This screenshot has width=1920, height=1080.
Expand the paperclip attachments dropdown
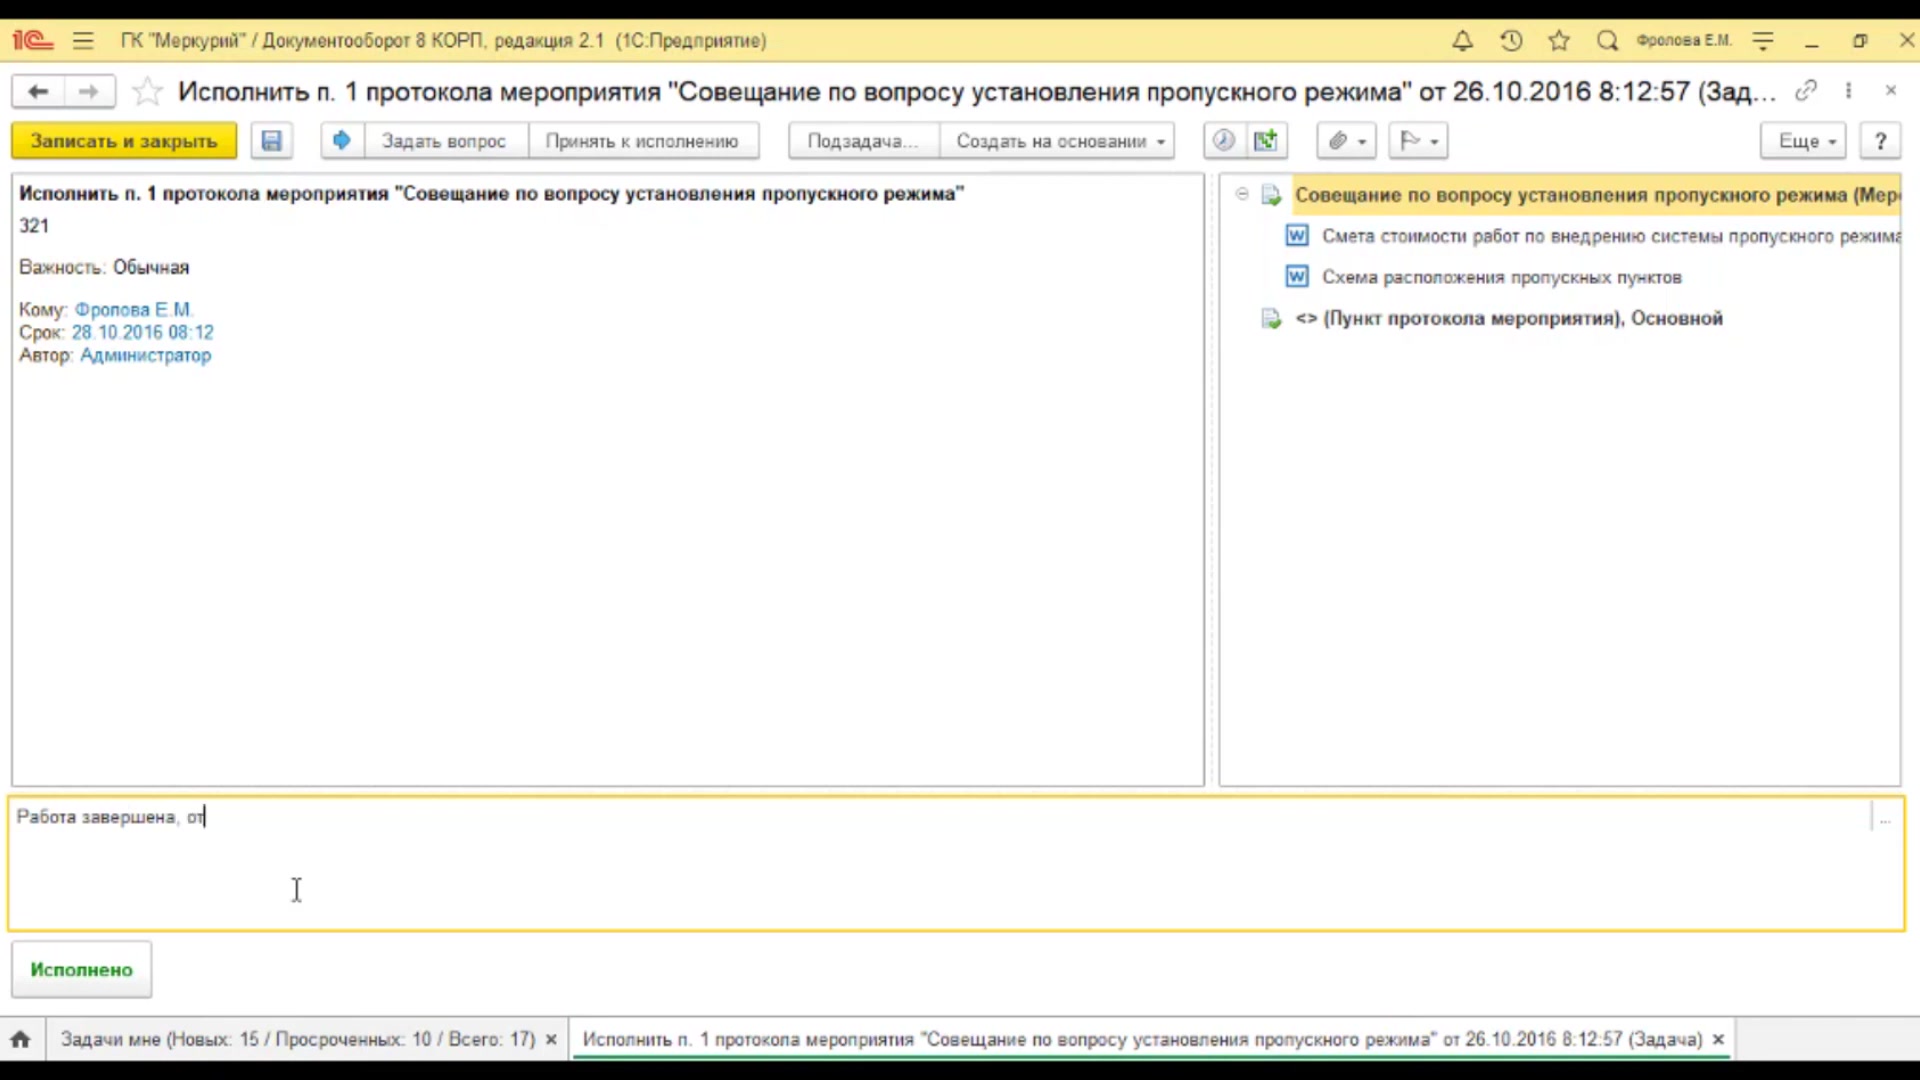[1347, 141]
